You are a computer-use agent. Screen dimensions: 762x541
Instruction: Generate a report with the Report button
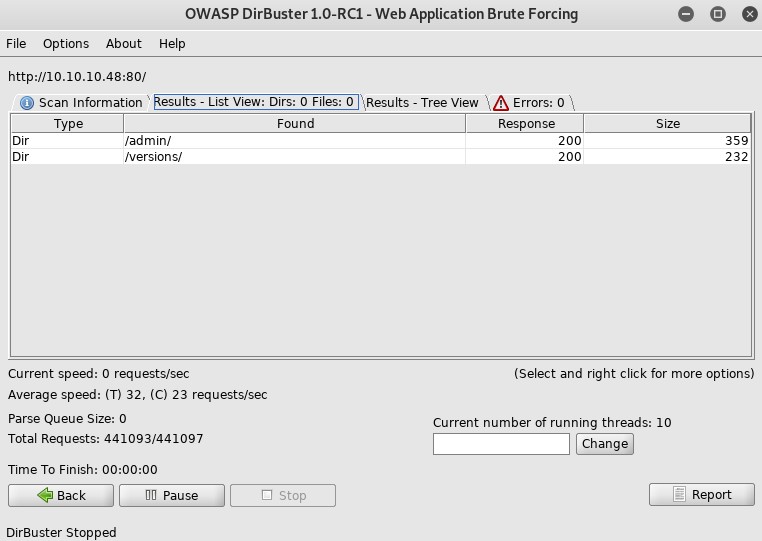702,494
